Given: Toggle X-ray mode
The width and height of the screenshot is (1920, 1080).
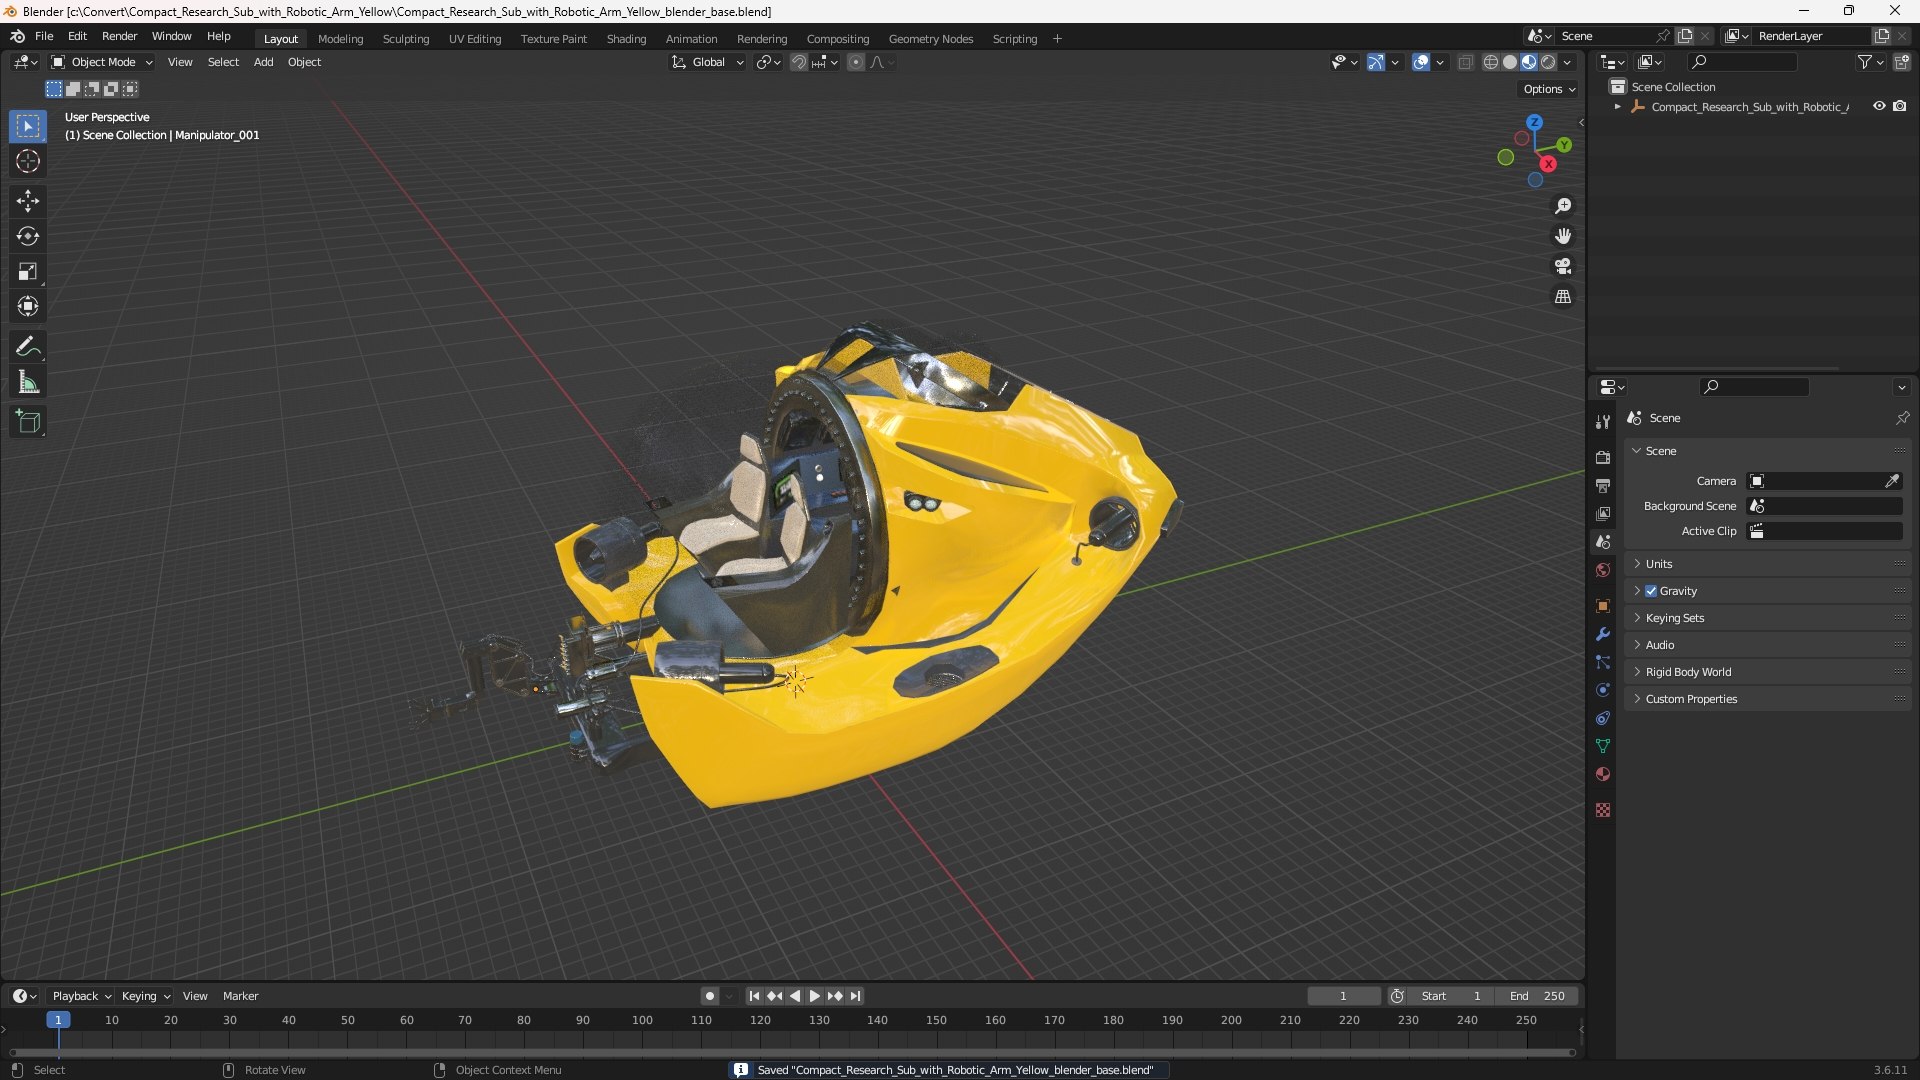Looking at the screenshot, I should click(1465, 62).
